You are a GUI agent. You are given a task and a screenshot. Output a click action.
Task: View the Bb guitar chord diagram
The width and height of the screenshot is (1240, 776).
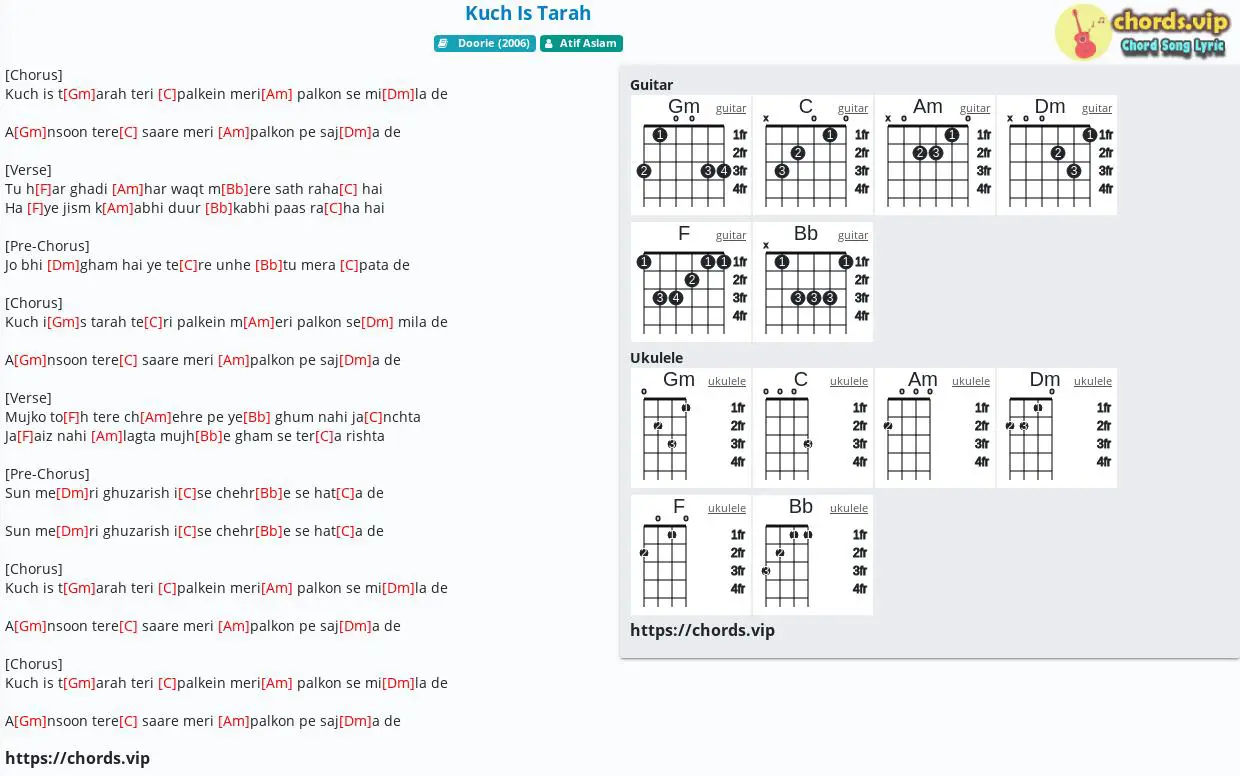coord(813,282)
